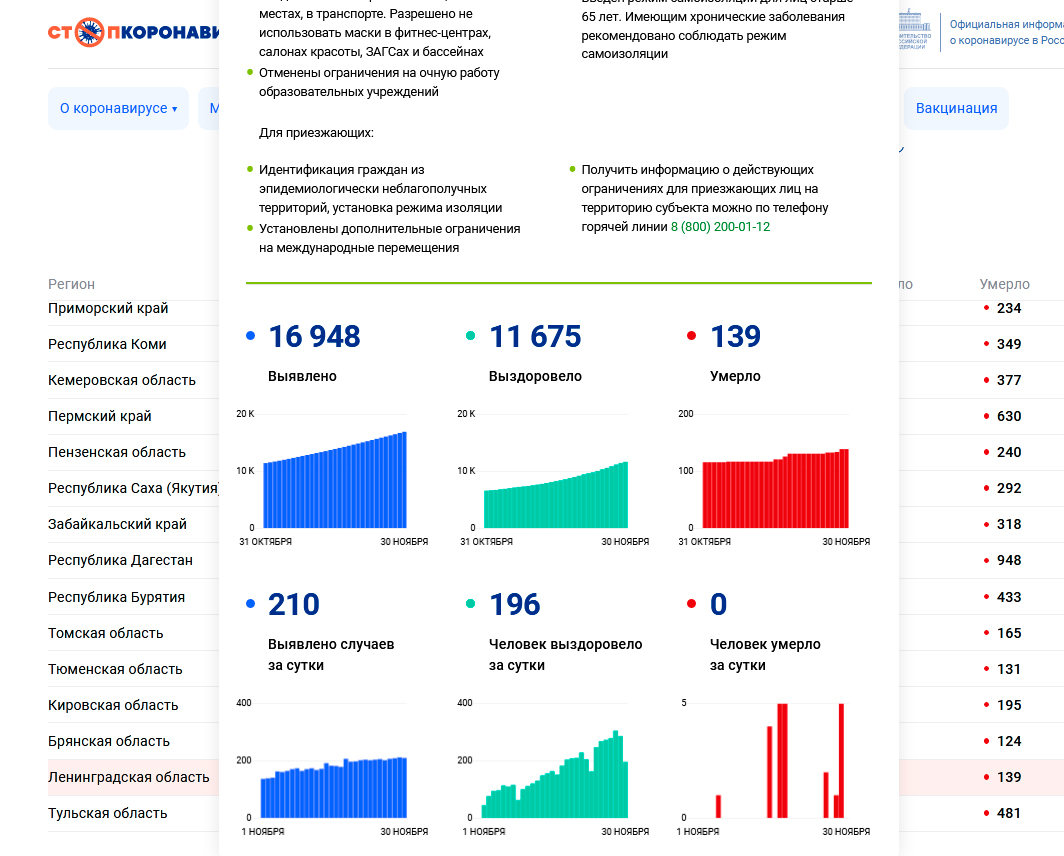Click the red dot beside 0 deaths per day
The width and height of the screenshot is (1064, 856).
(x=691, y=604)
